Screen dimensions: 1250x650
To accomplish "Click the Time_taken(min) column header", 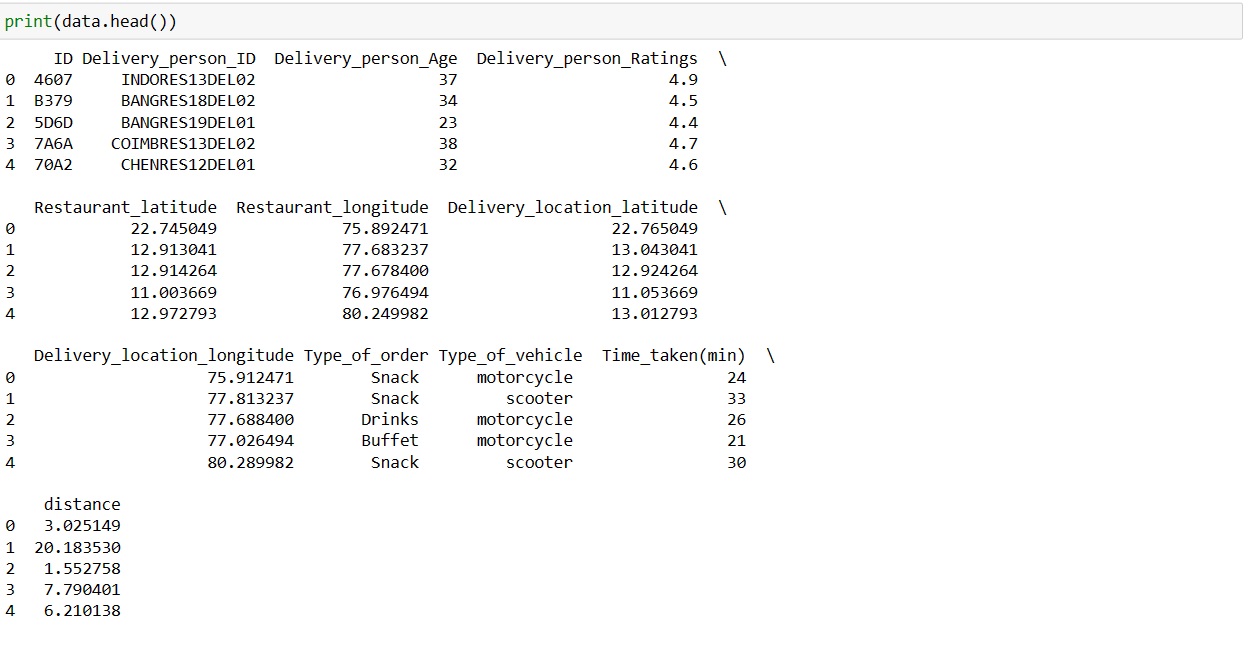I will 674,356.
